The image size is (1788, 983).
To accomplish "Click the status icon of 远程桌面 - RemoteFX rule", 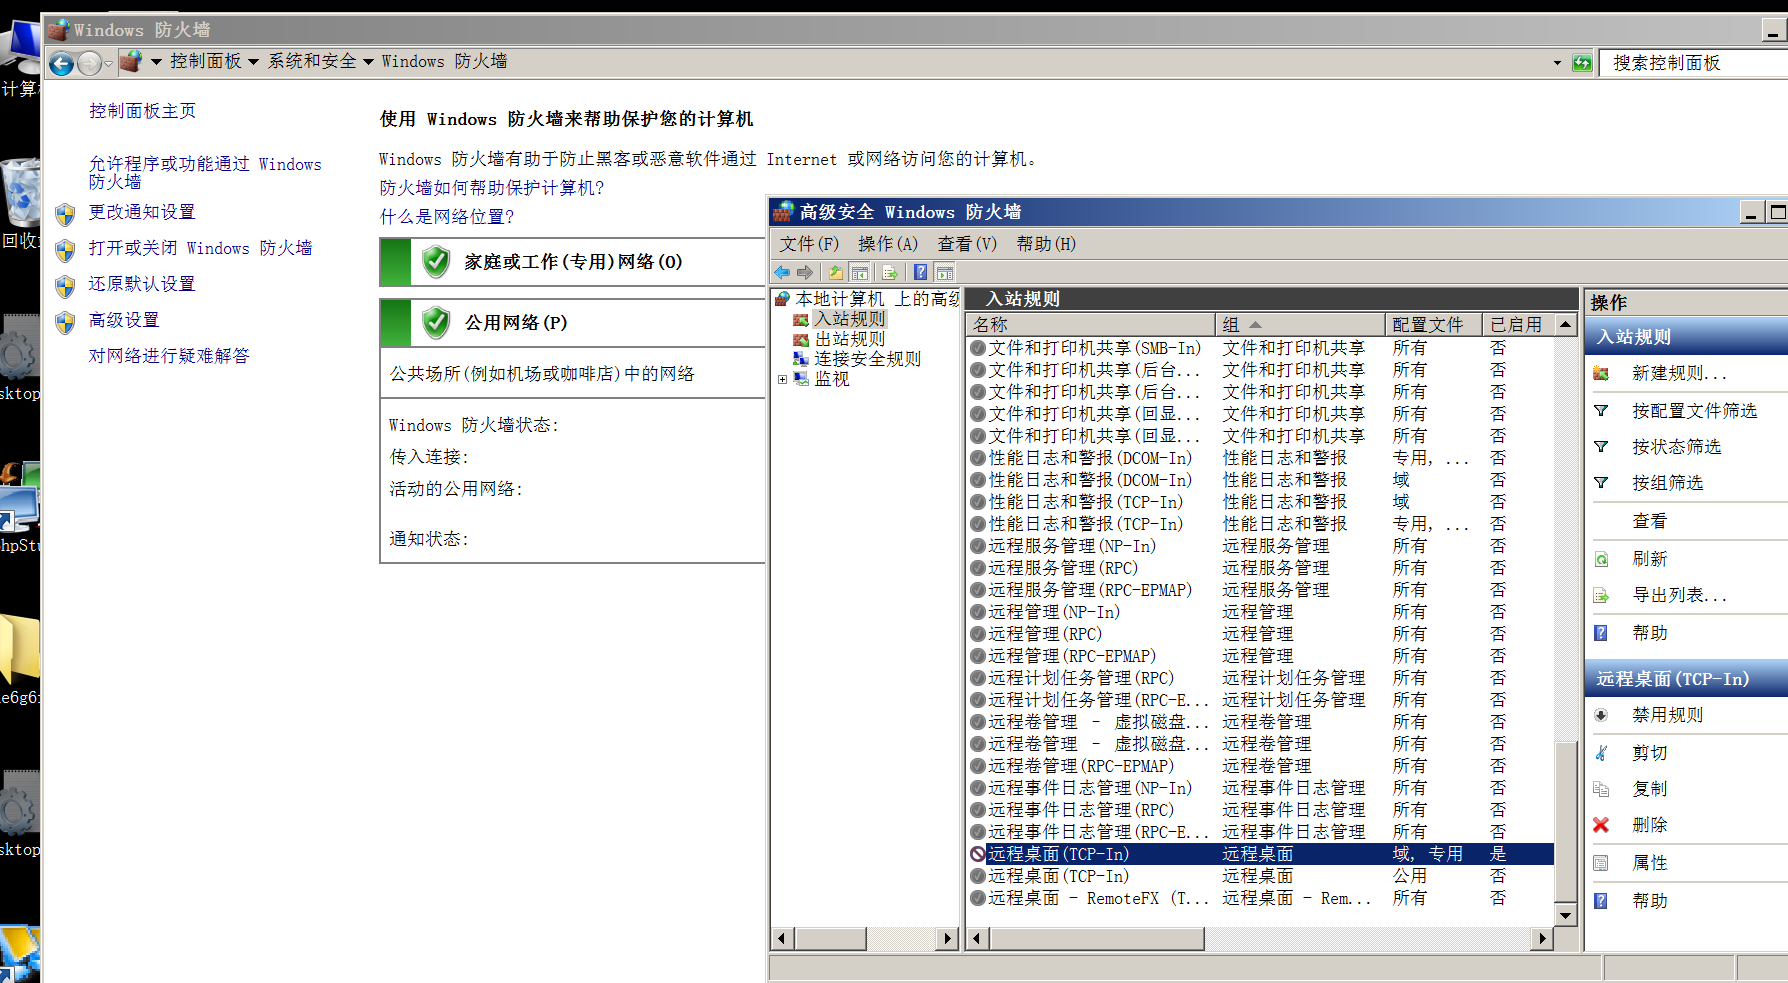I will click(978, 898).
